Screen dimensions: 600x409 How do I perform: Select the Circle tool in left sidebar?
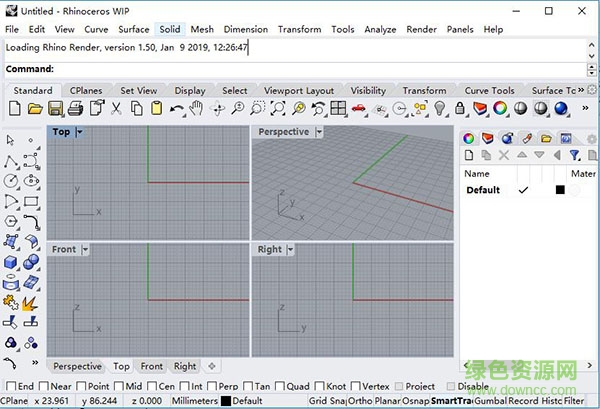click(x=11, y=181)
